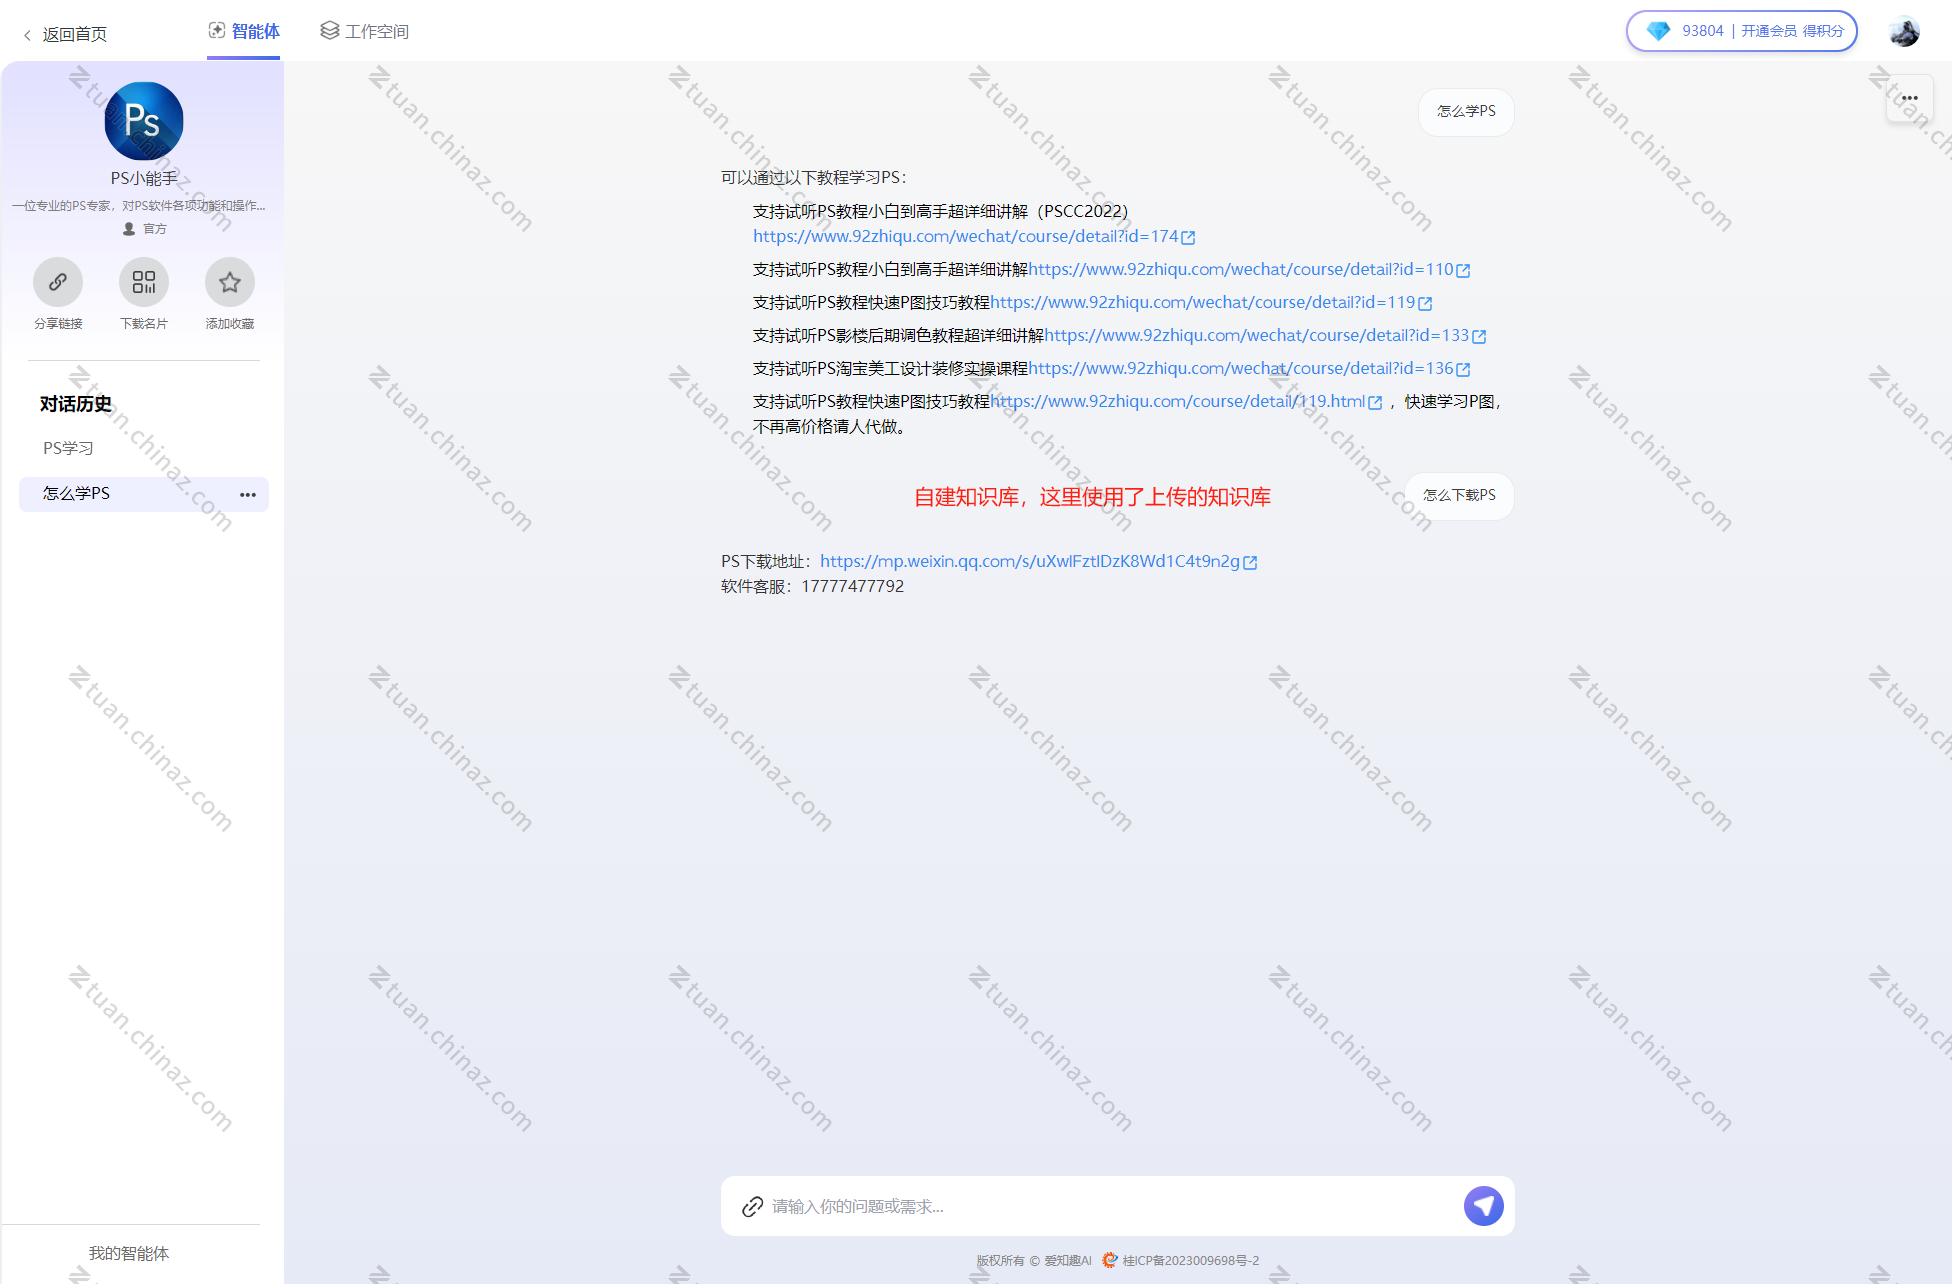Click 开通会员 得积分 button
Viewport: 1952px width, 1284px height.
[1792, 31]
